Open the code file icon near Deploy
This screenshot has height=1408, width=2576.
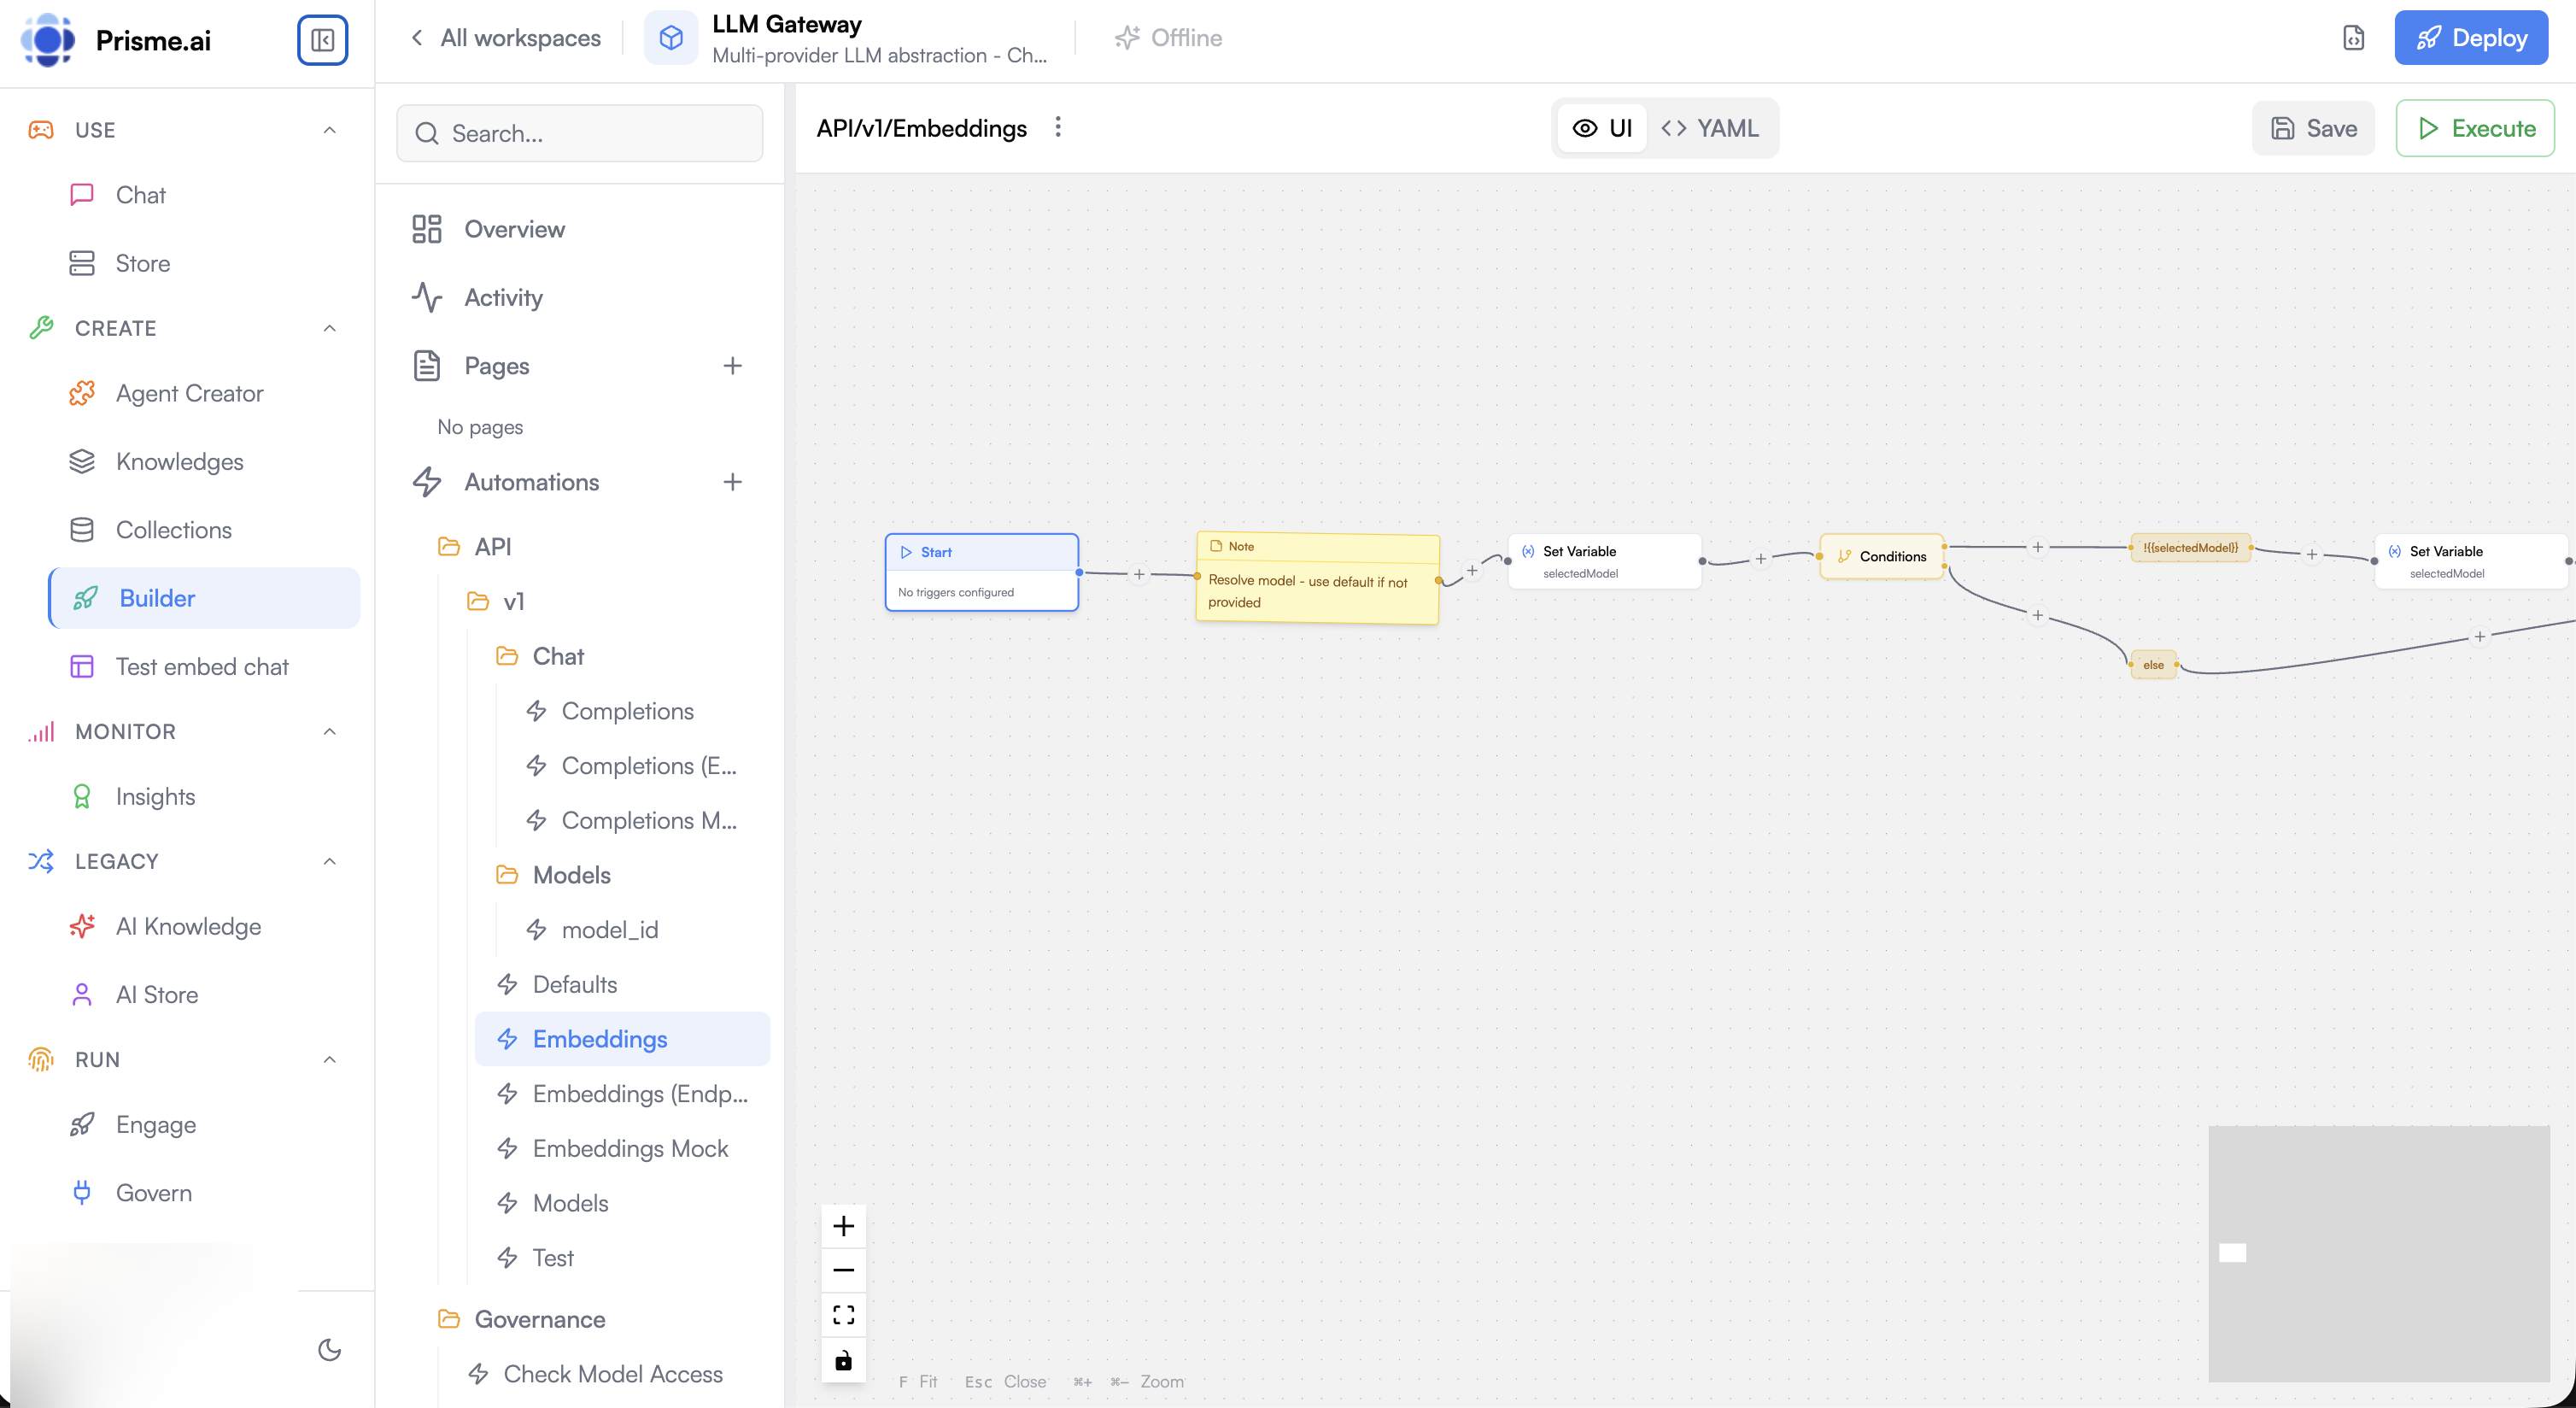click(x=2354, y=38)
